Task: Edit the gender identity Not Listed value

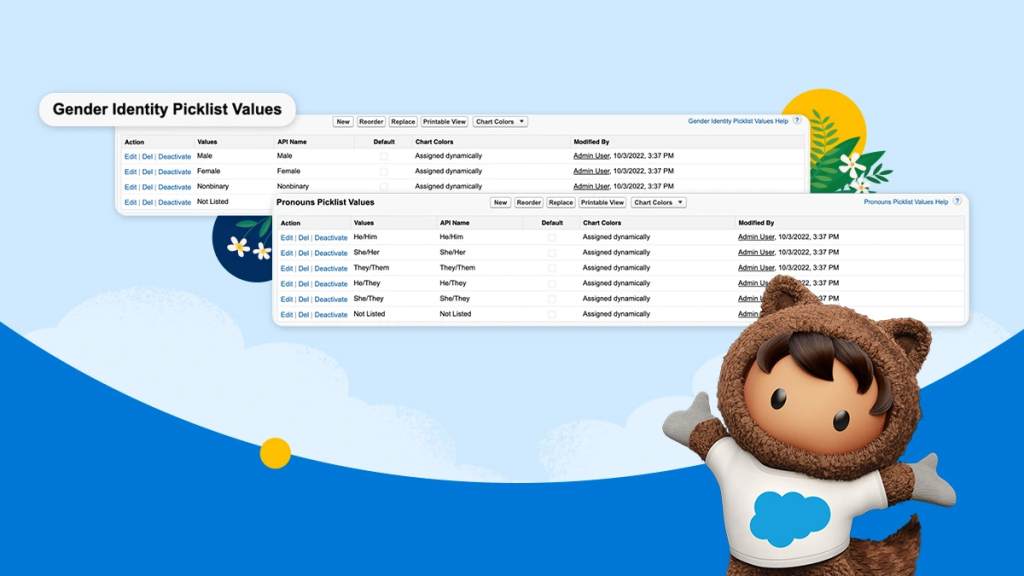Action: pos(131,202)
